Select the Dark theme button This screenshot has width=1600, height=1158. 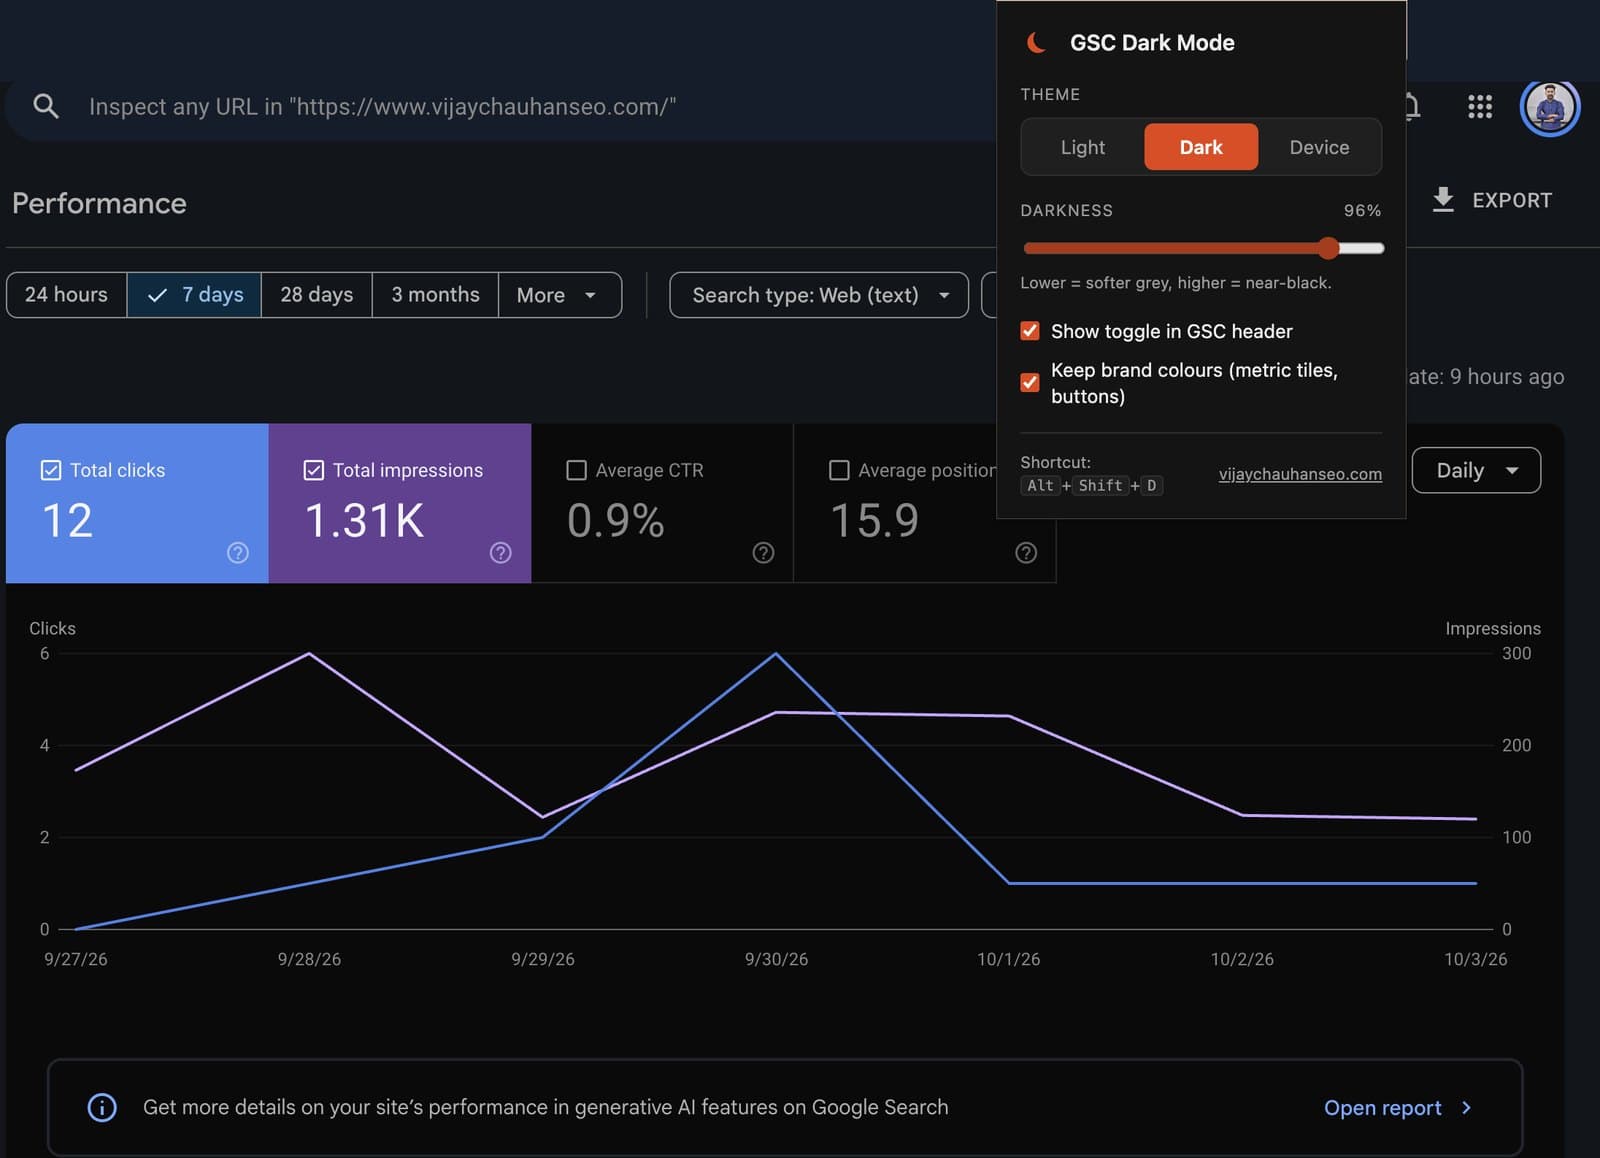(x=1201, y=147)
